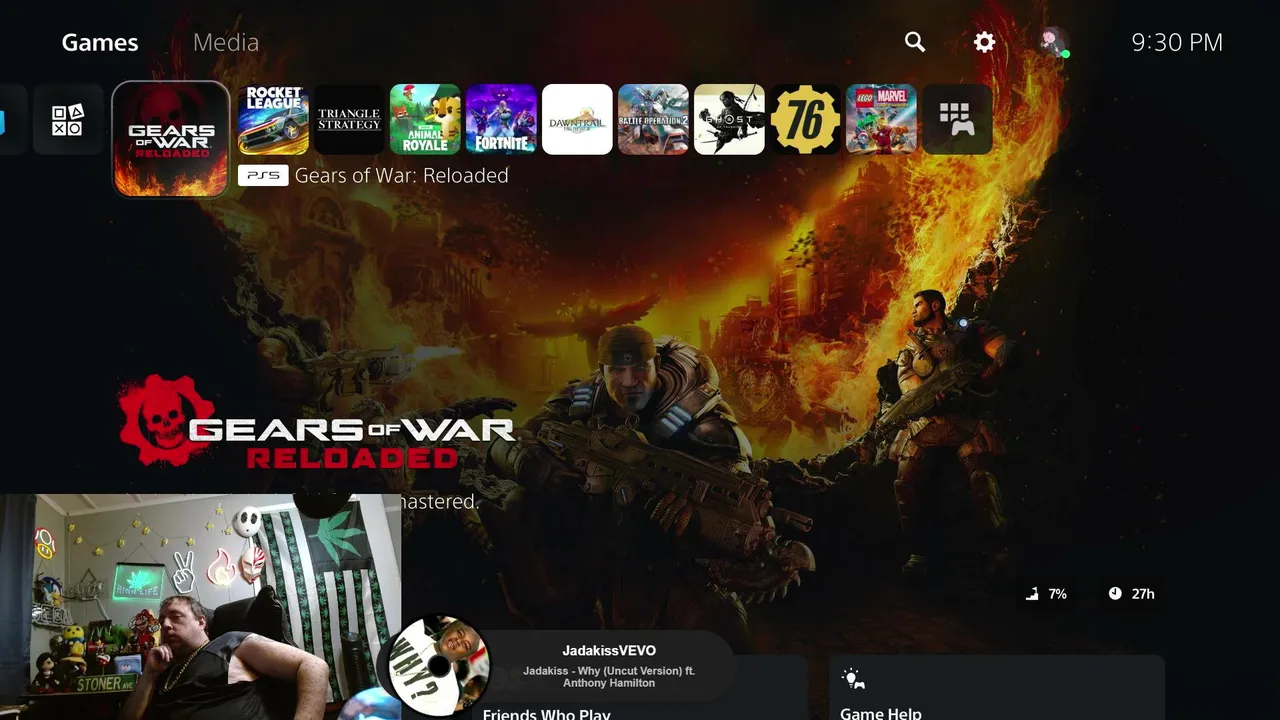Select the Fallout 76 game tile
1280x720 pixels.
click(805, 119)
